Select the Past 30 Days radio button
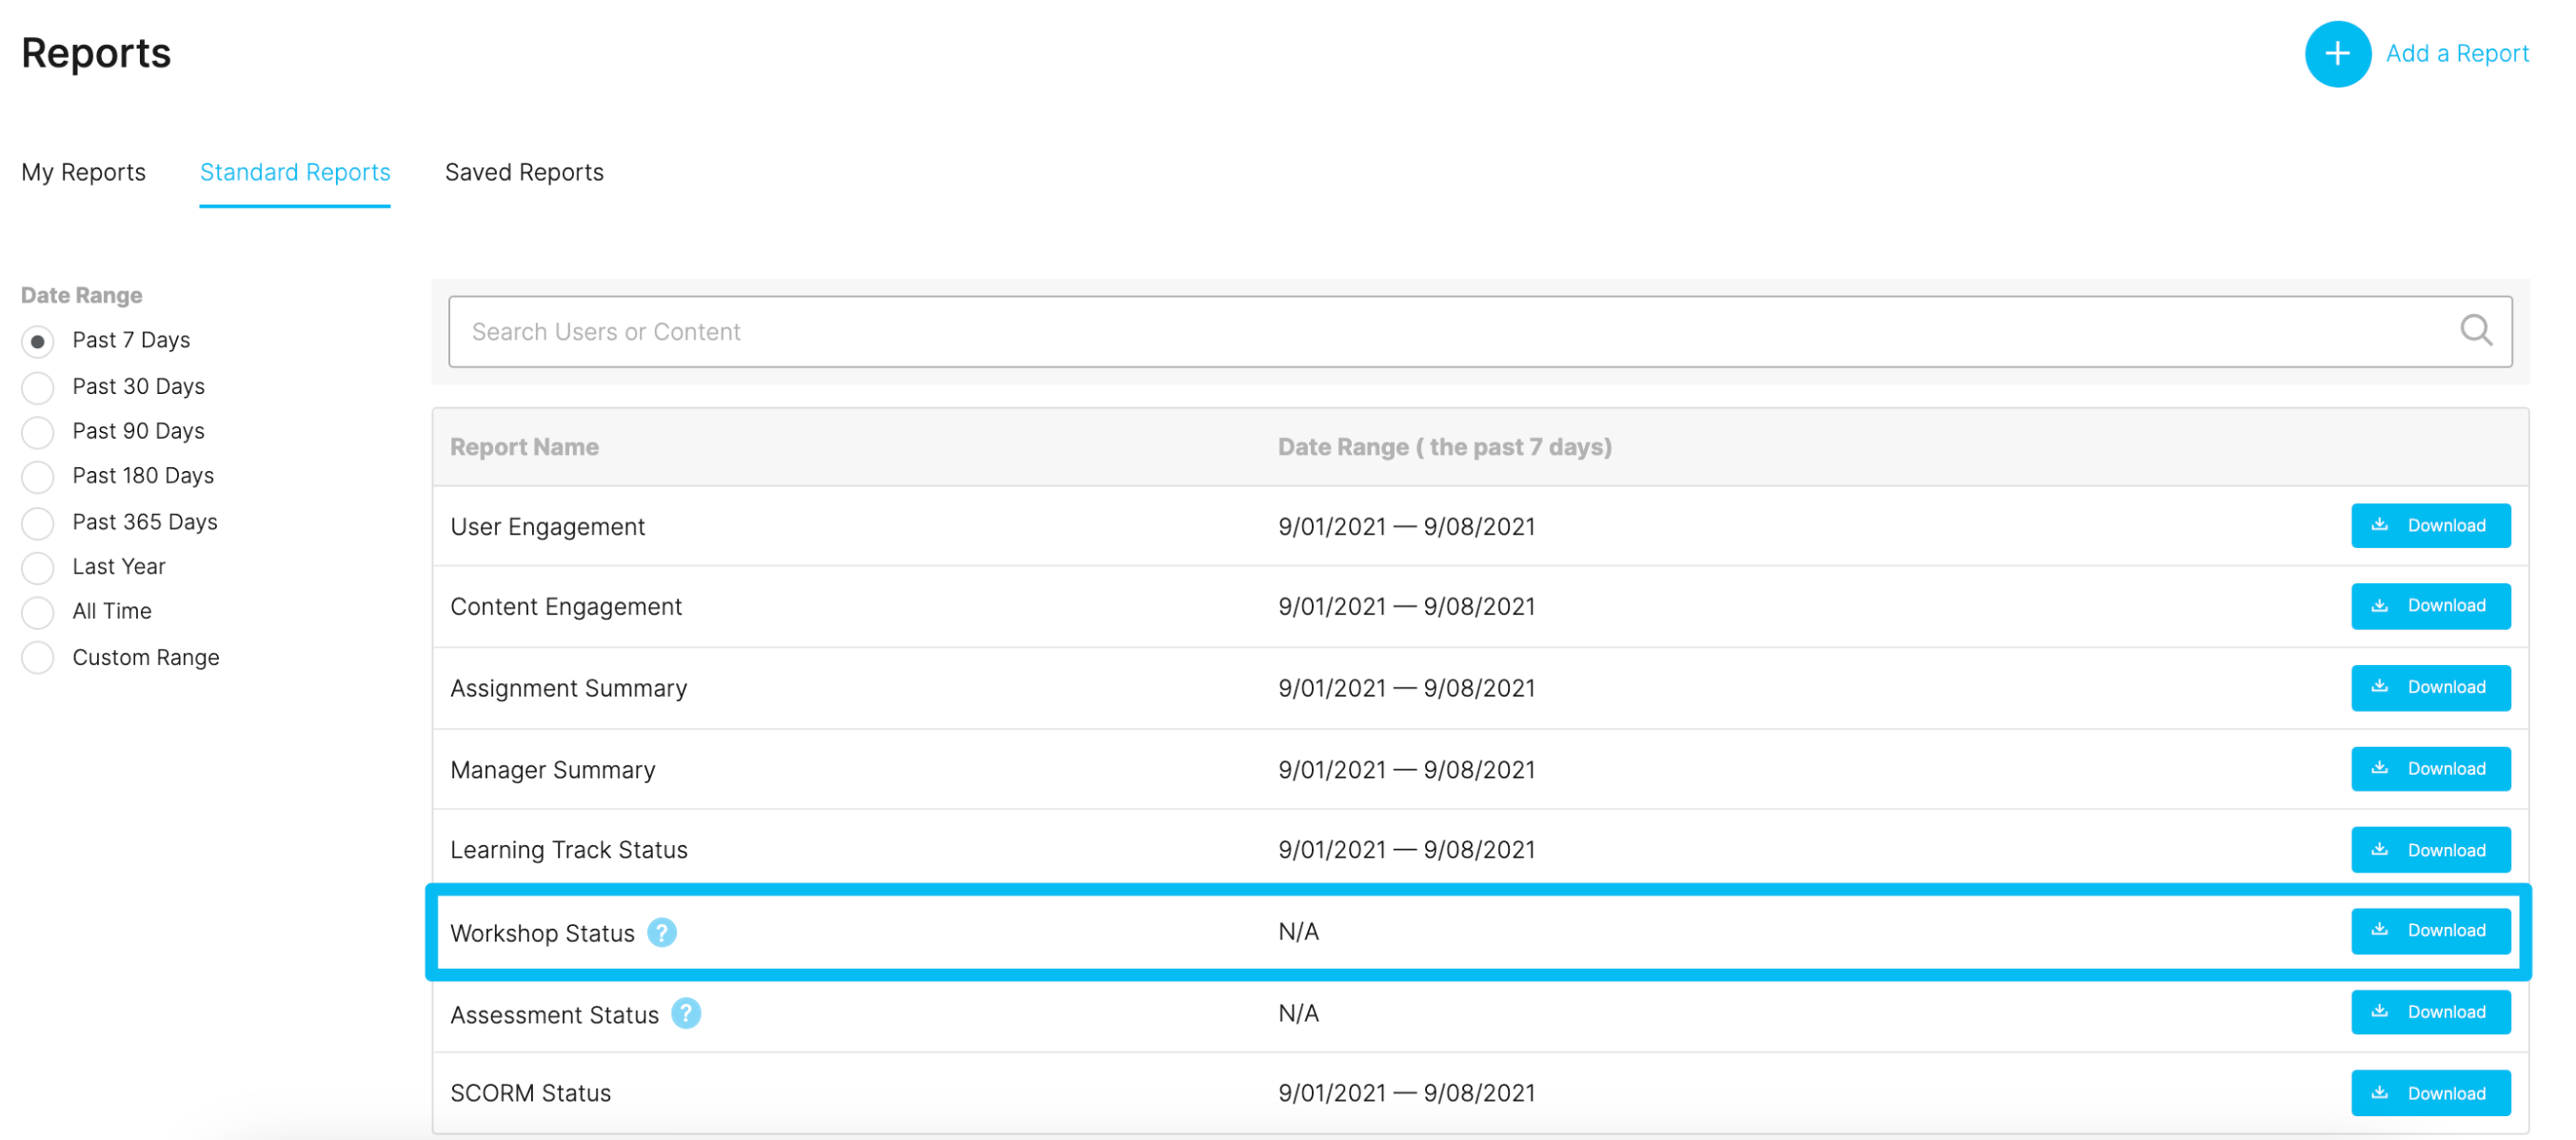This screenshot has height=1140, width=2576. 38,387
